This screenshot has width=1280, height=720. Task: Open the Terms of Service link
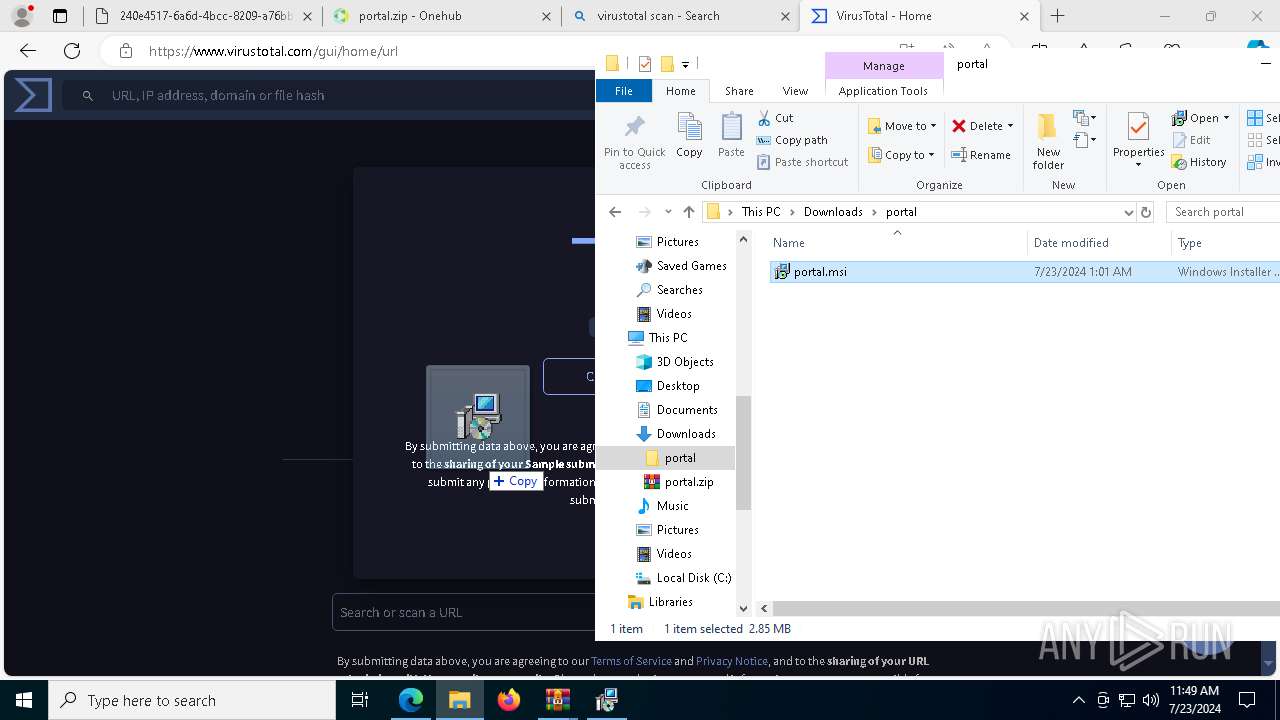[631, 661]
